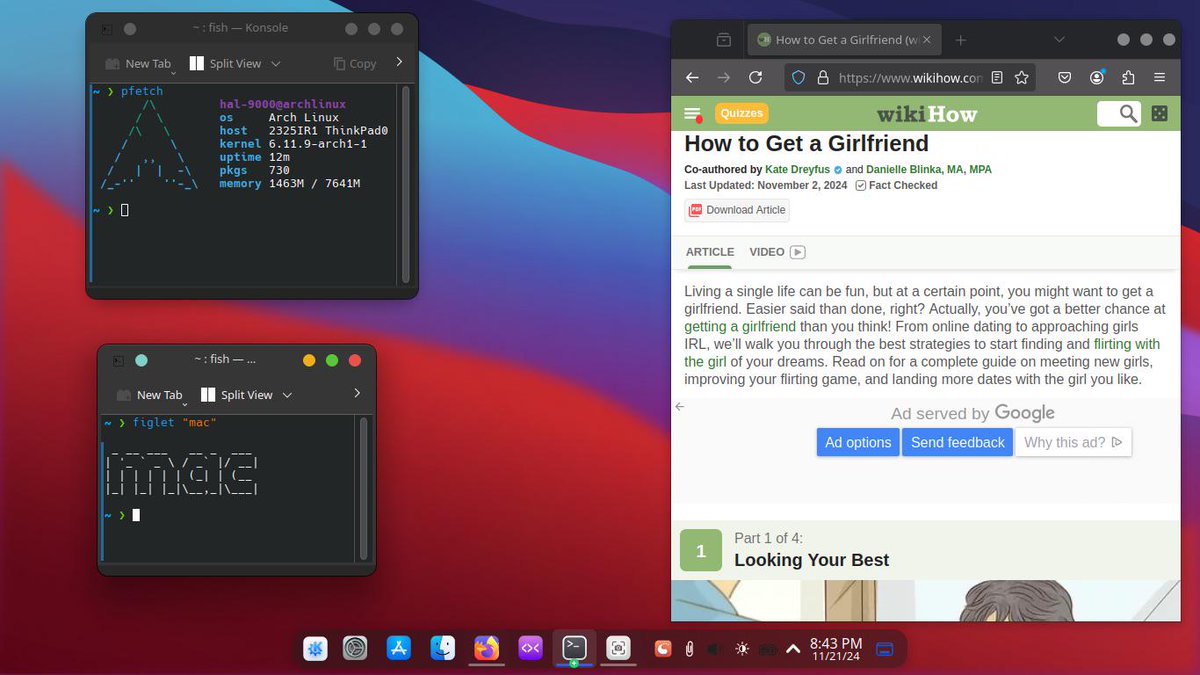1200x675 pixels.
Task: Click the wikiHow search magnifier
Action: (x=1128, y=114)
